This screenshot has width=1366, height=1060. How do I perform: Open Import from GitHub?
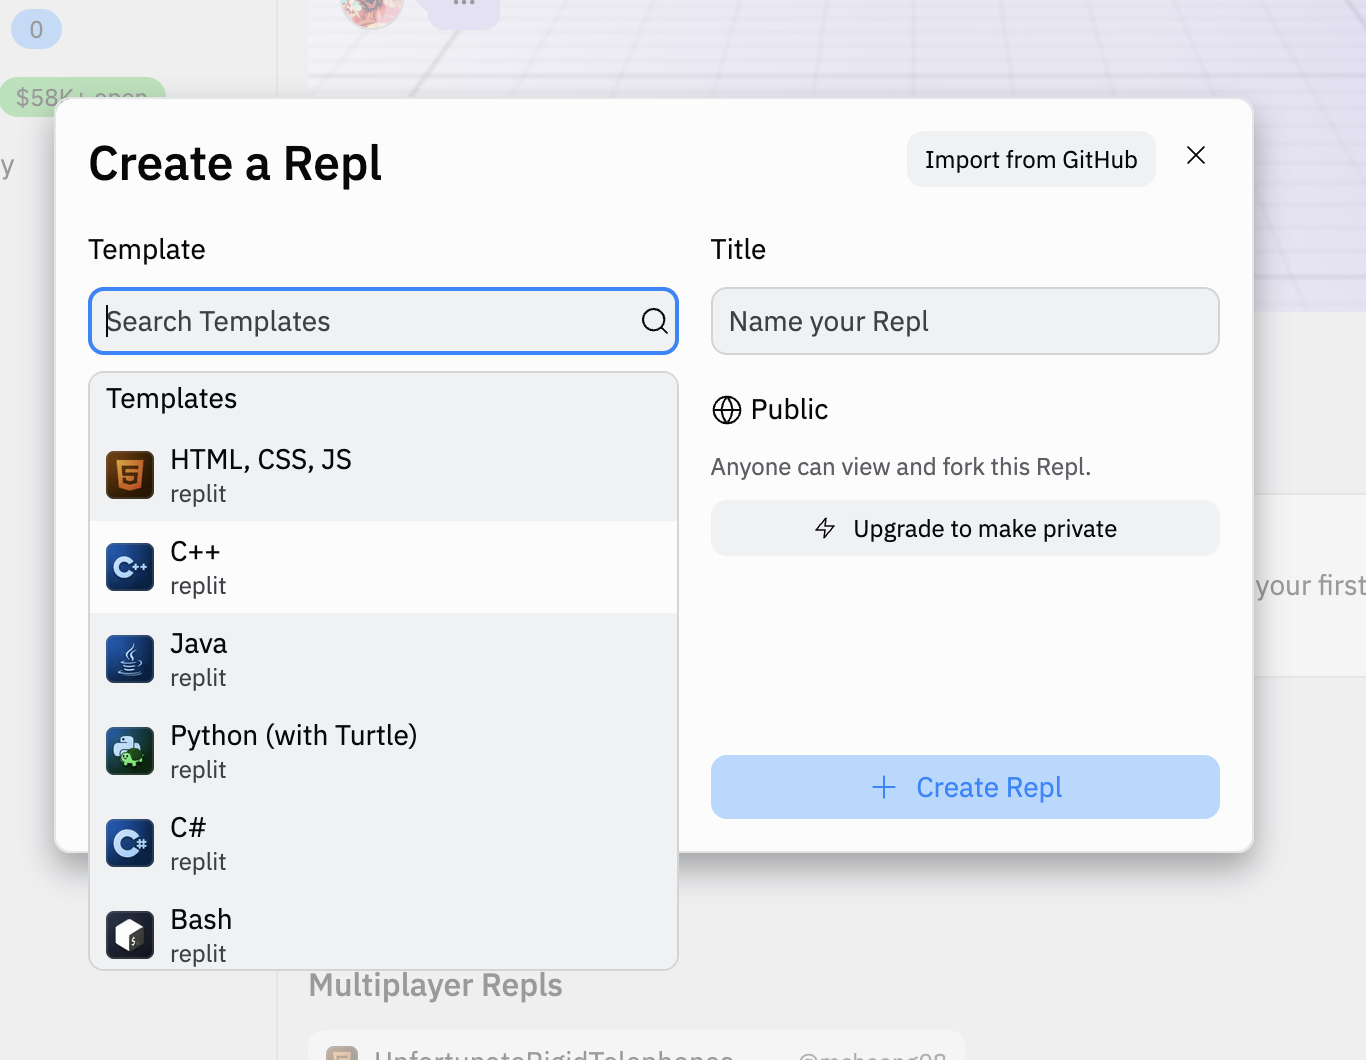click(1031, 159)
